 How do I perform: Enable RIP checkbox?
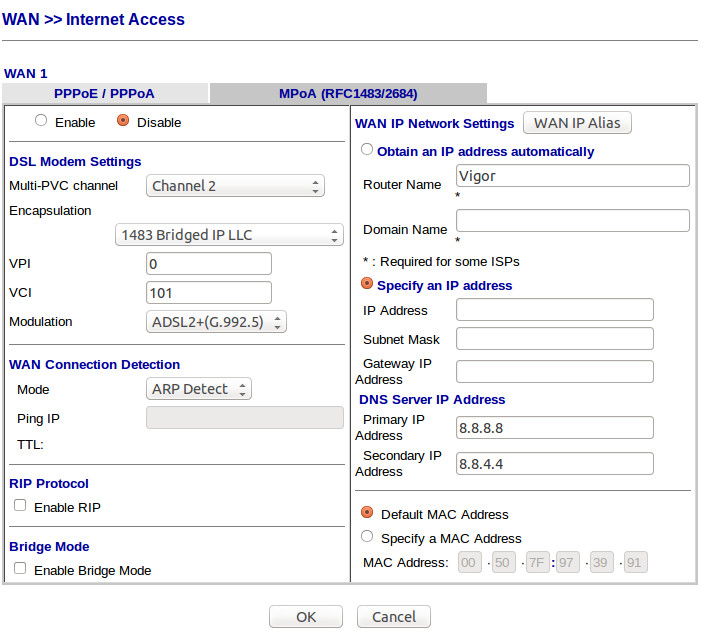click(20, 506)
